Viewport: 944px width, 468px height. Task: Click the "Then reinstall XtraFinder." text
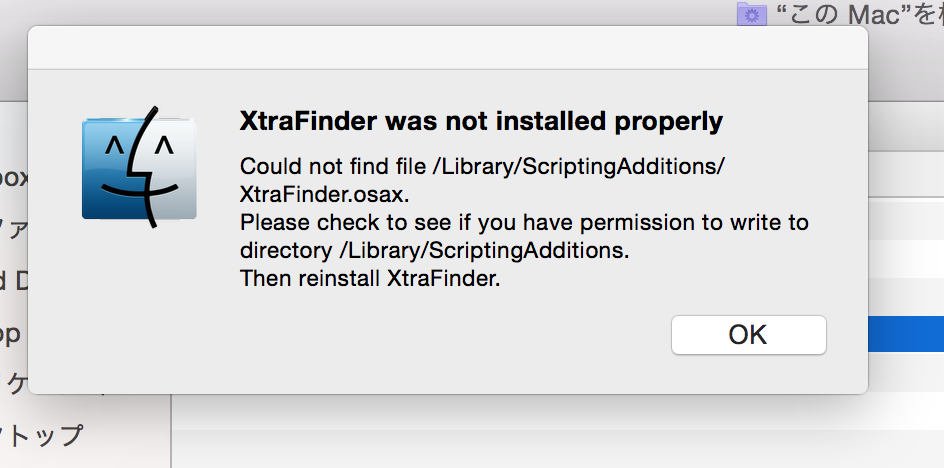[x=370, y=279]
